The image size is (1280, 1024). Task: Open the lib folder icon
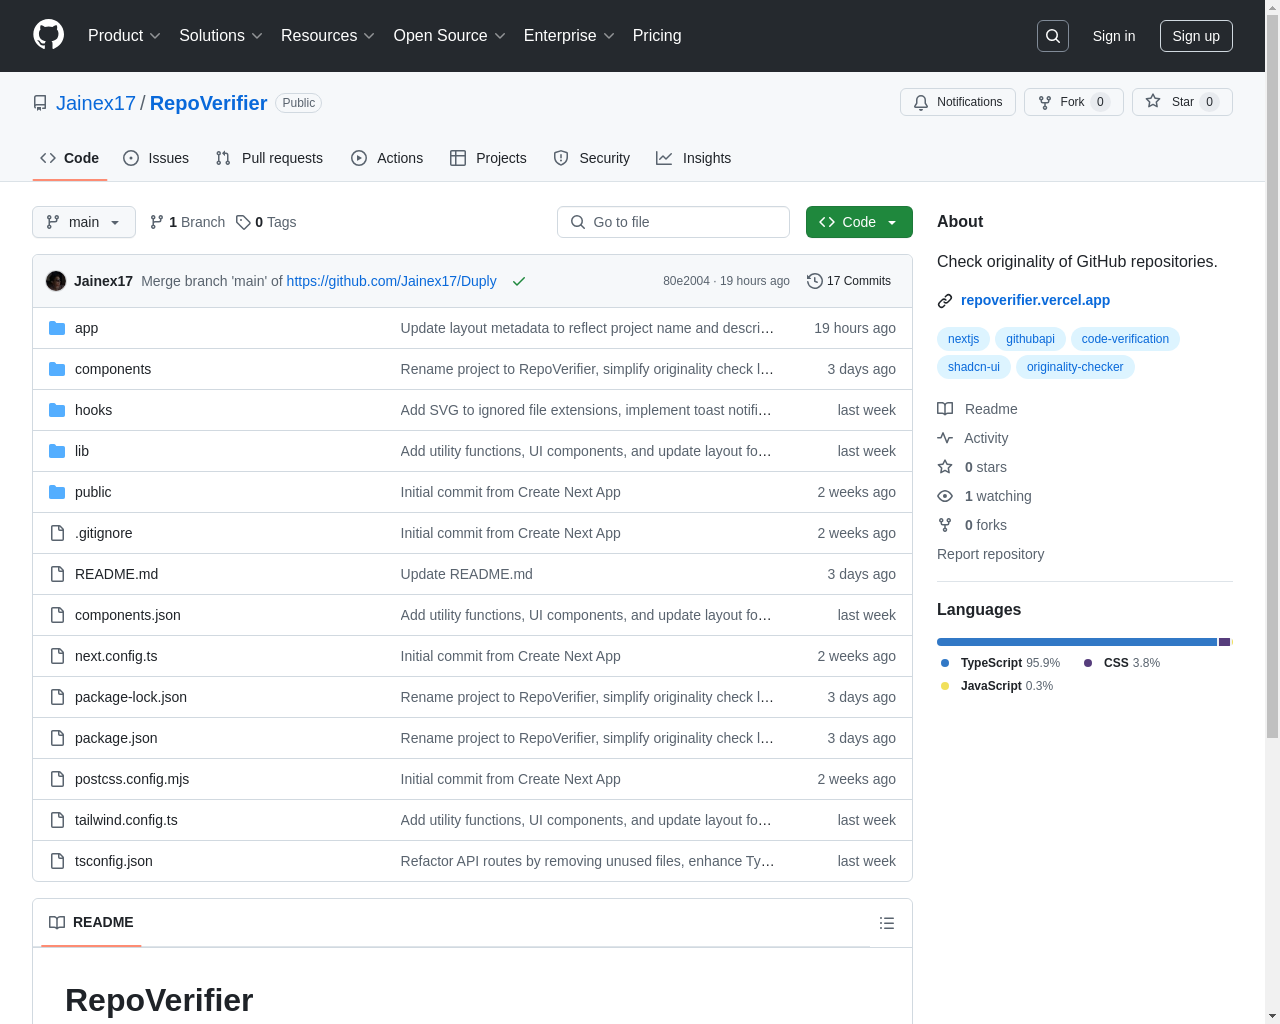[57, 451]
